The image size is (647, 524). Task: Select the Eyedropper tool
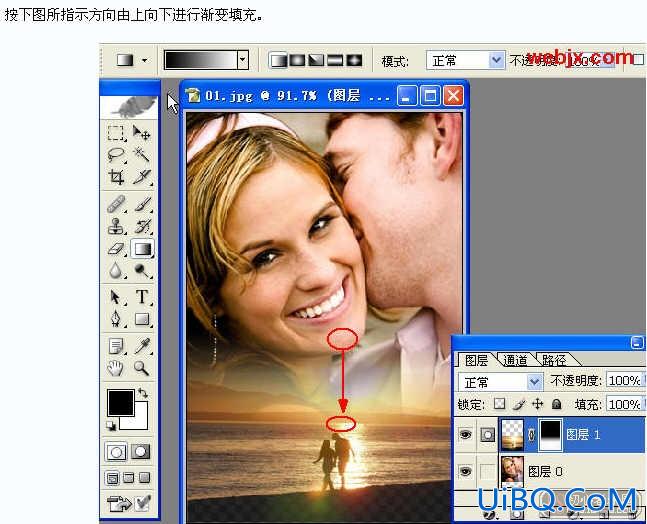pyautogui.click(x=141, y=346)
